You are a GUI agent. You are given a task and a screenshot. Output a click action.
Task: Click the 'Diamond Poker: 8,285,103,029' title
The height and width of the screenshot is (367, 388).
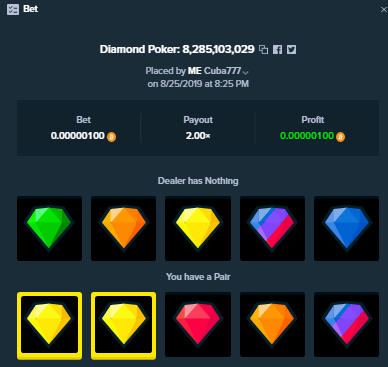coord(177,49)
